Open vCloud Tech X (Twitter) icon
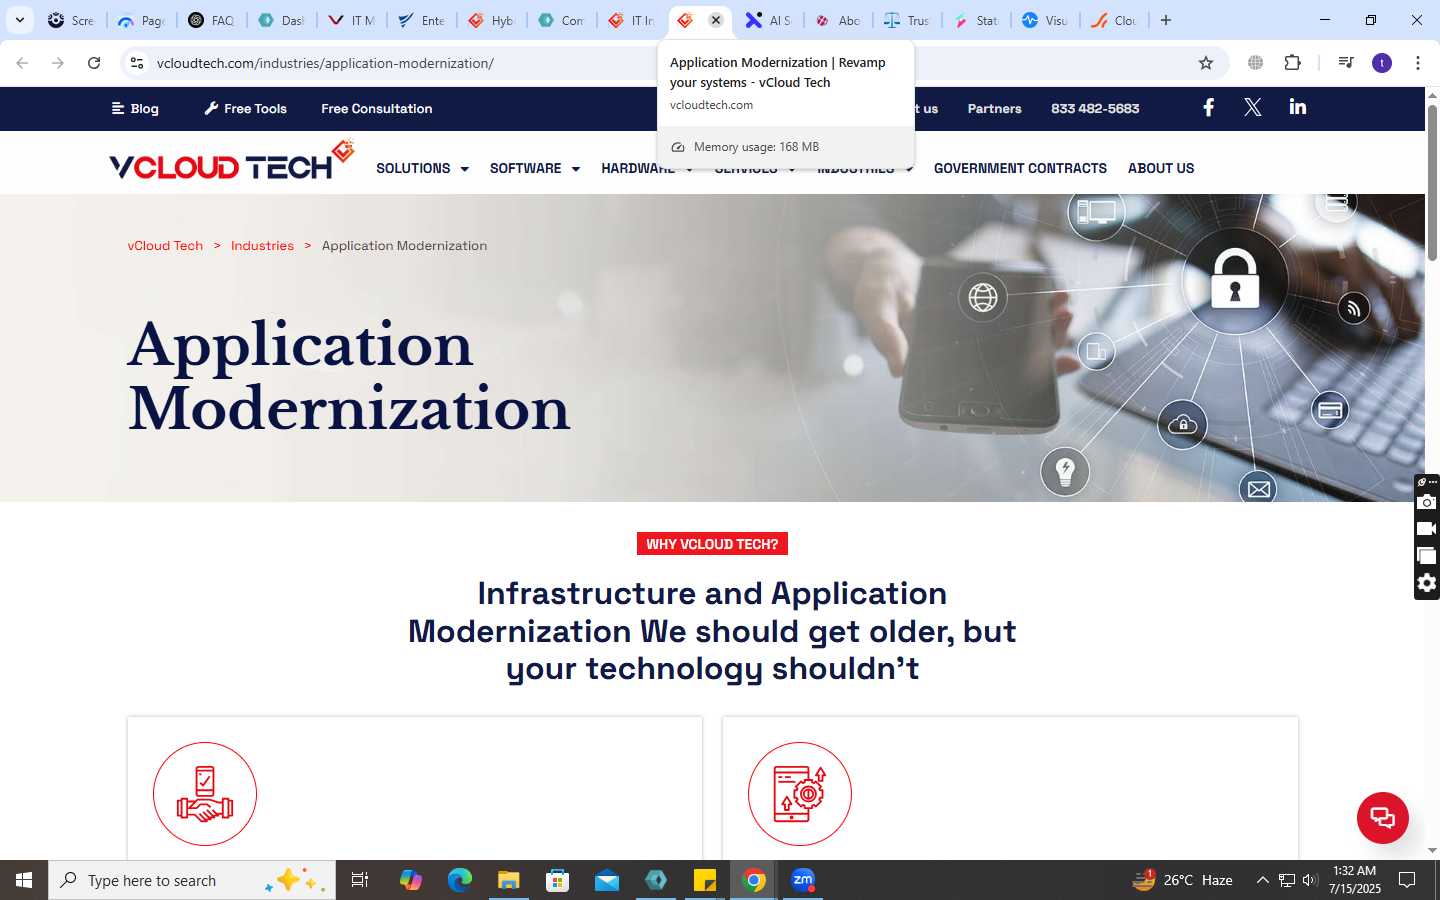 [1253, 108]
